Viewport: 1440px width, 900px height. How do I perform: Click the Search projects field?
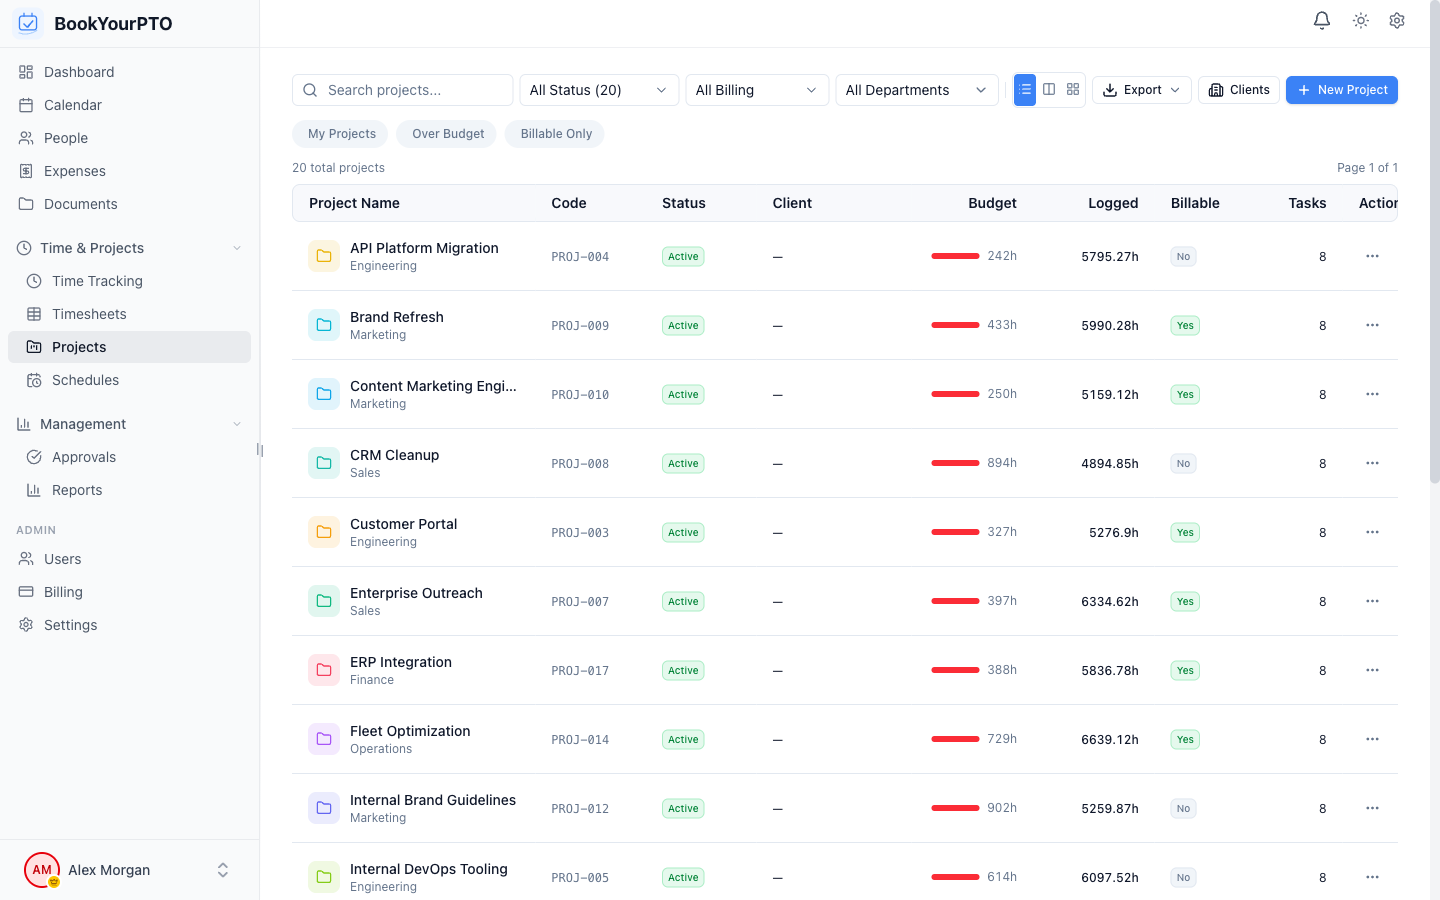(402, 89)
